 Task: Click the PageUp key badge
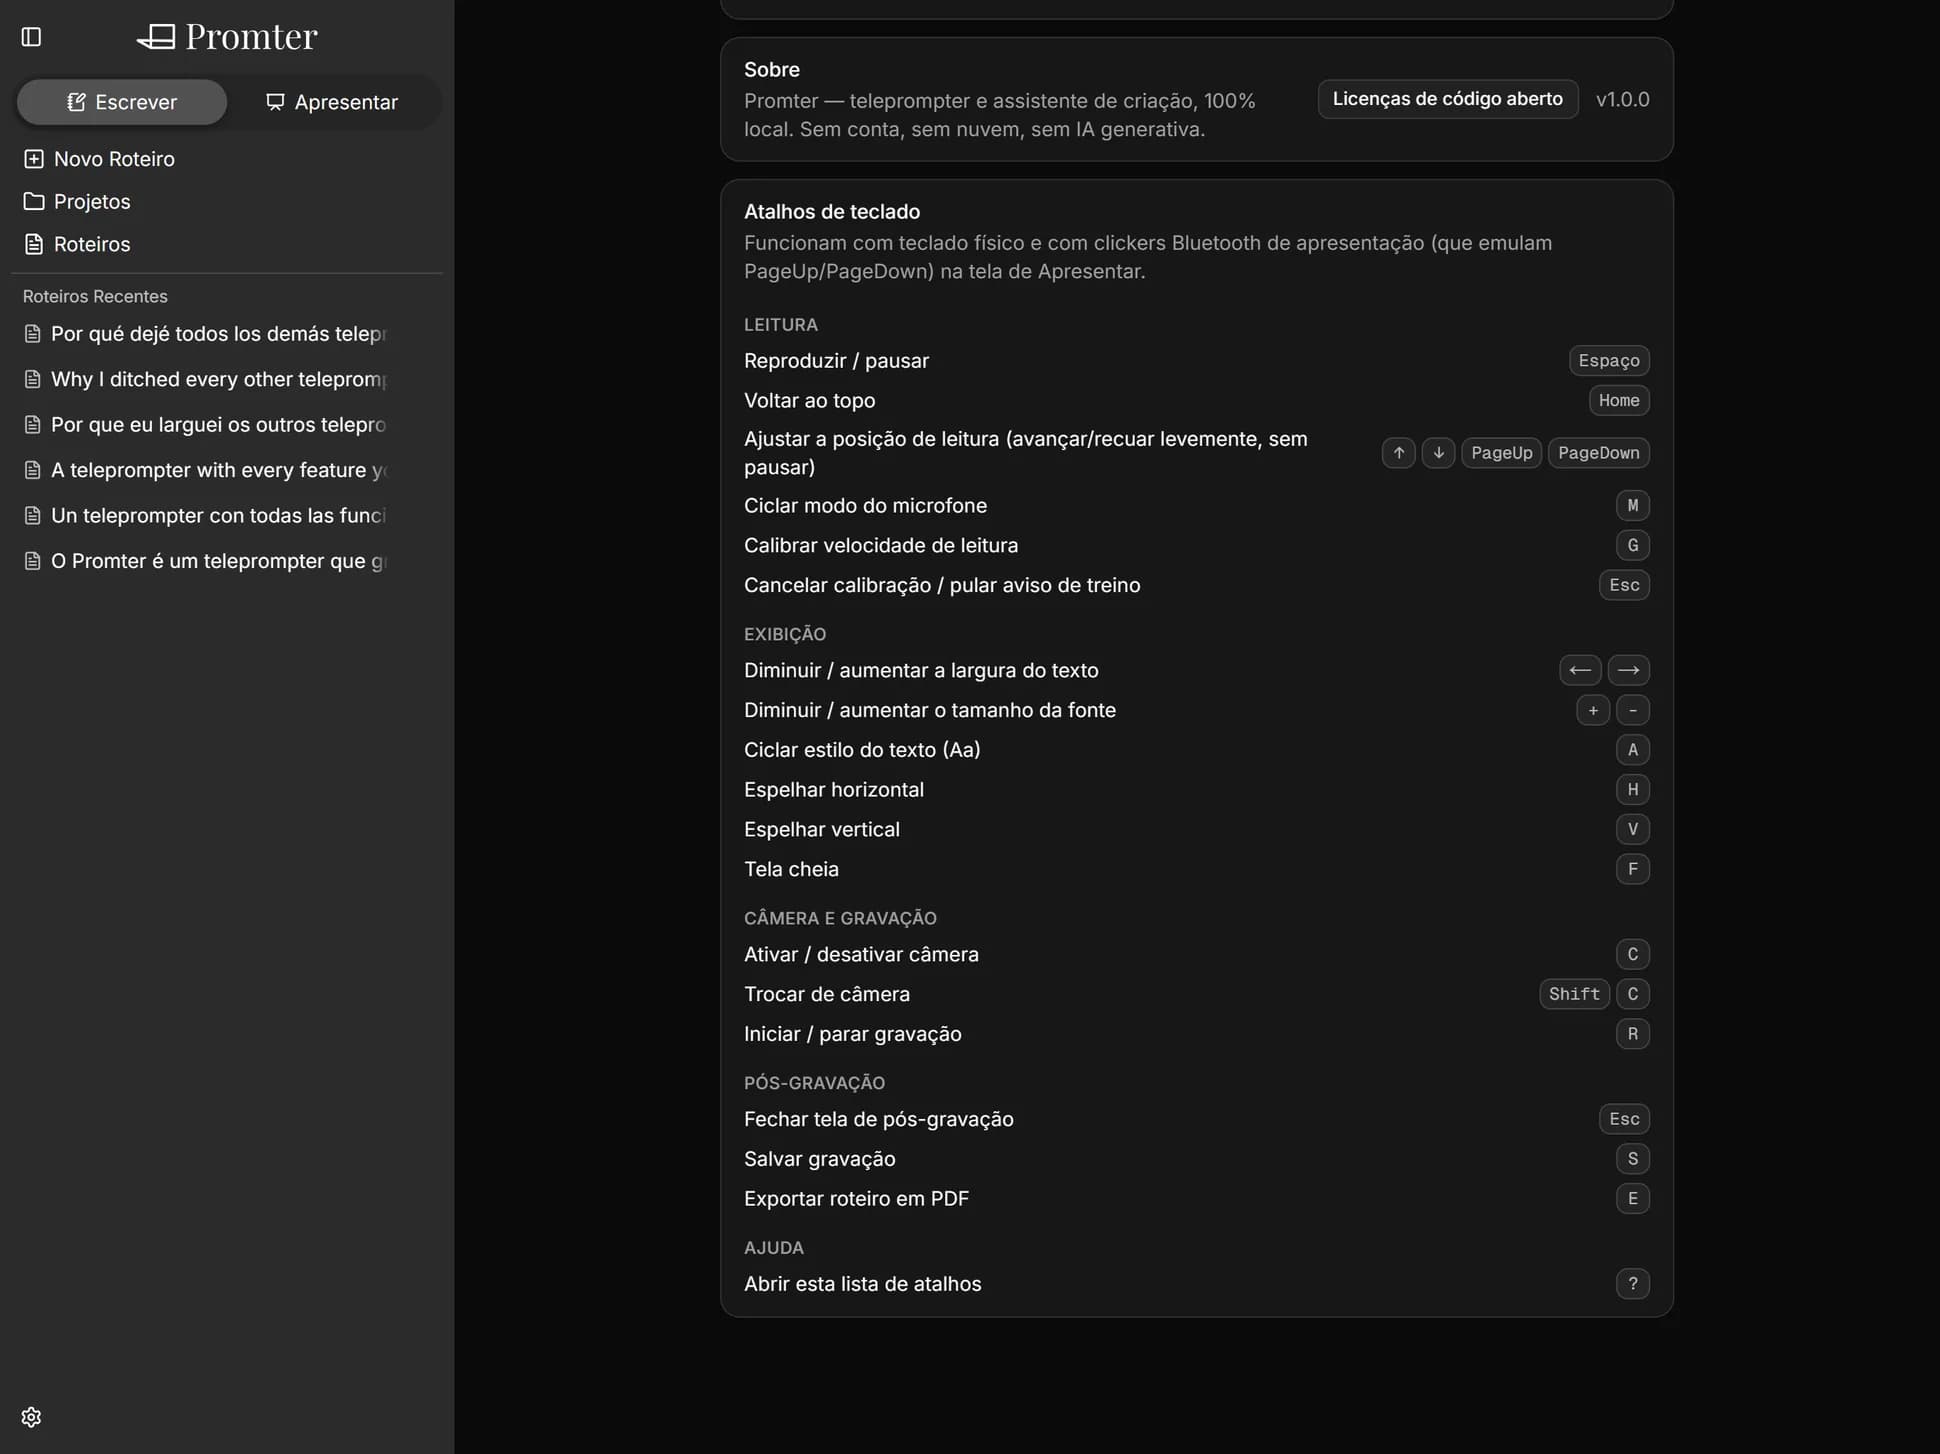point(1501,453)
